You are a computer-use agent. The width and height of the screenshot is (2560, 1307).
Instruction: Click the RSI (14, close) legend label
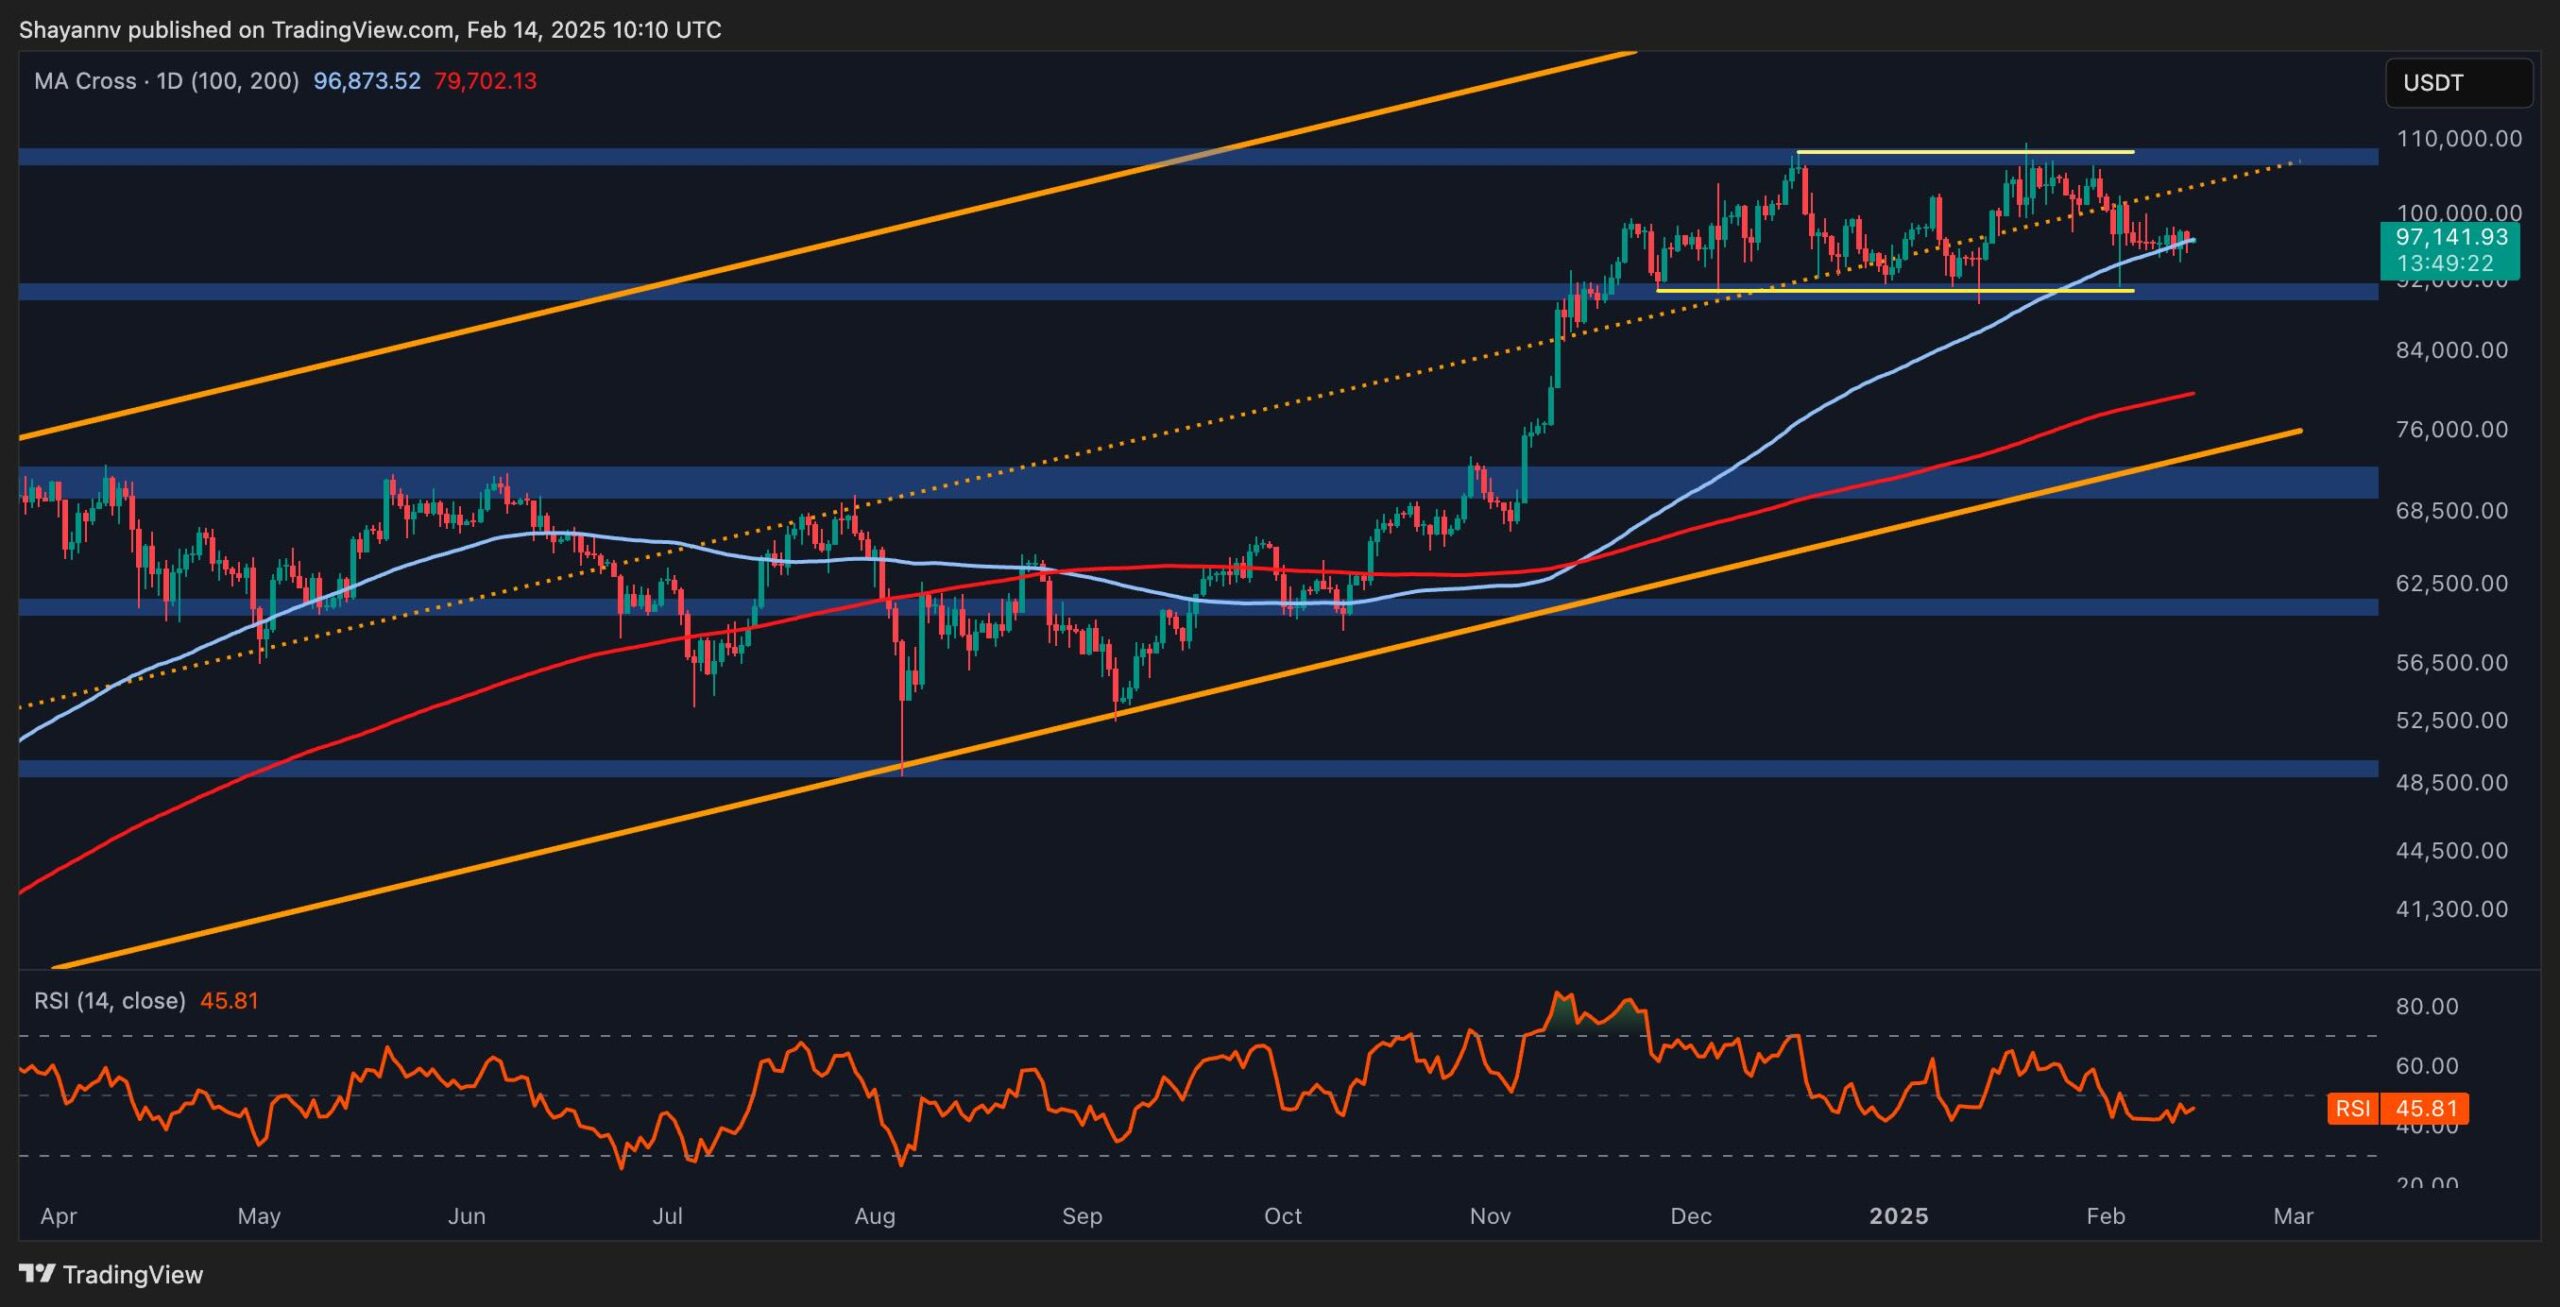click(x=110, y=1001)
